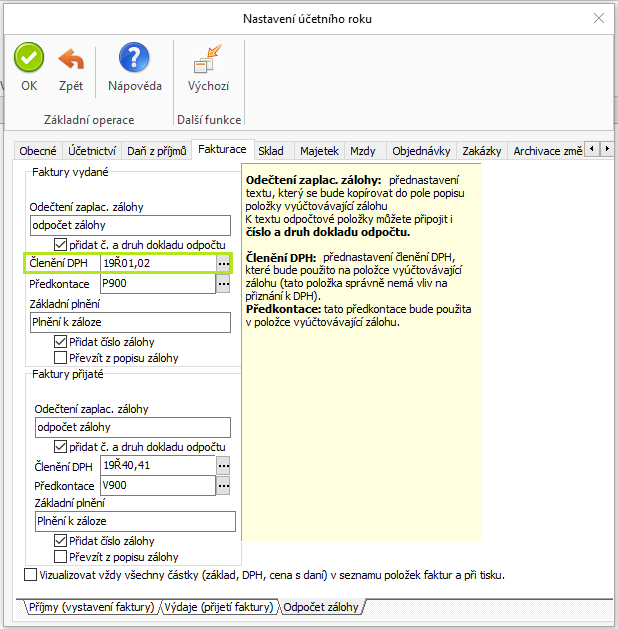Open the Majetek tab
This screenshot has width=618, height=629.
(319, 151)
